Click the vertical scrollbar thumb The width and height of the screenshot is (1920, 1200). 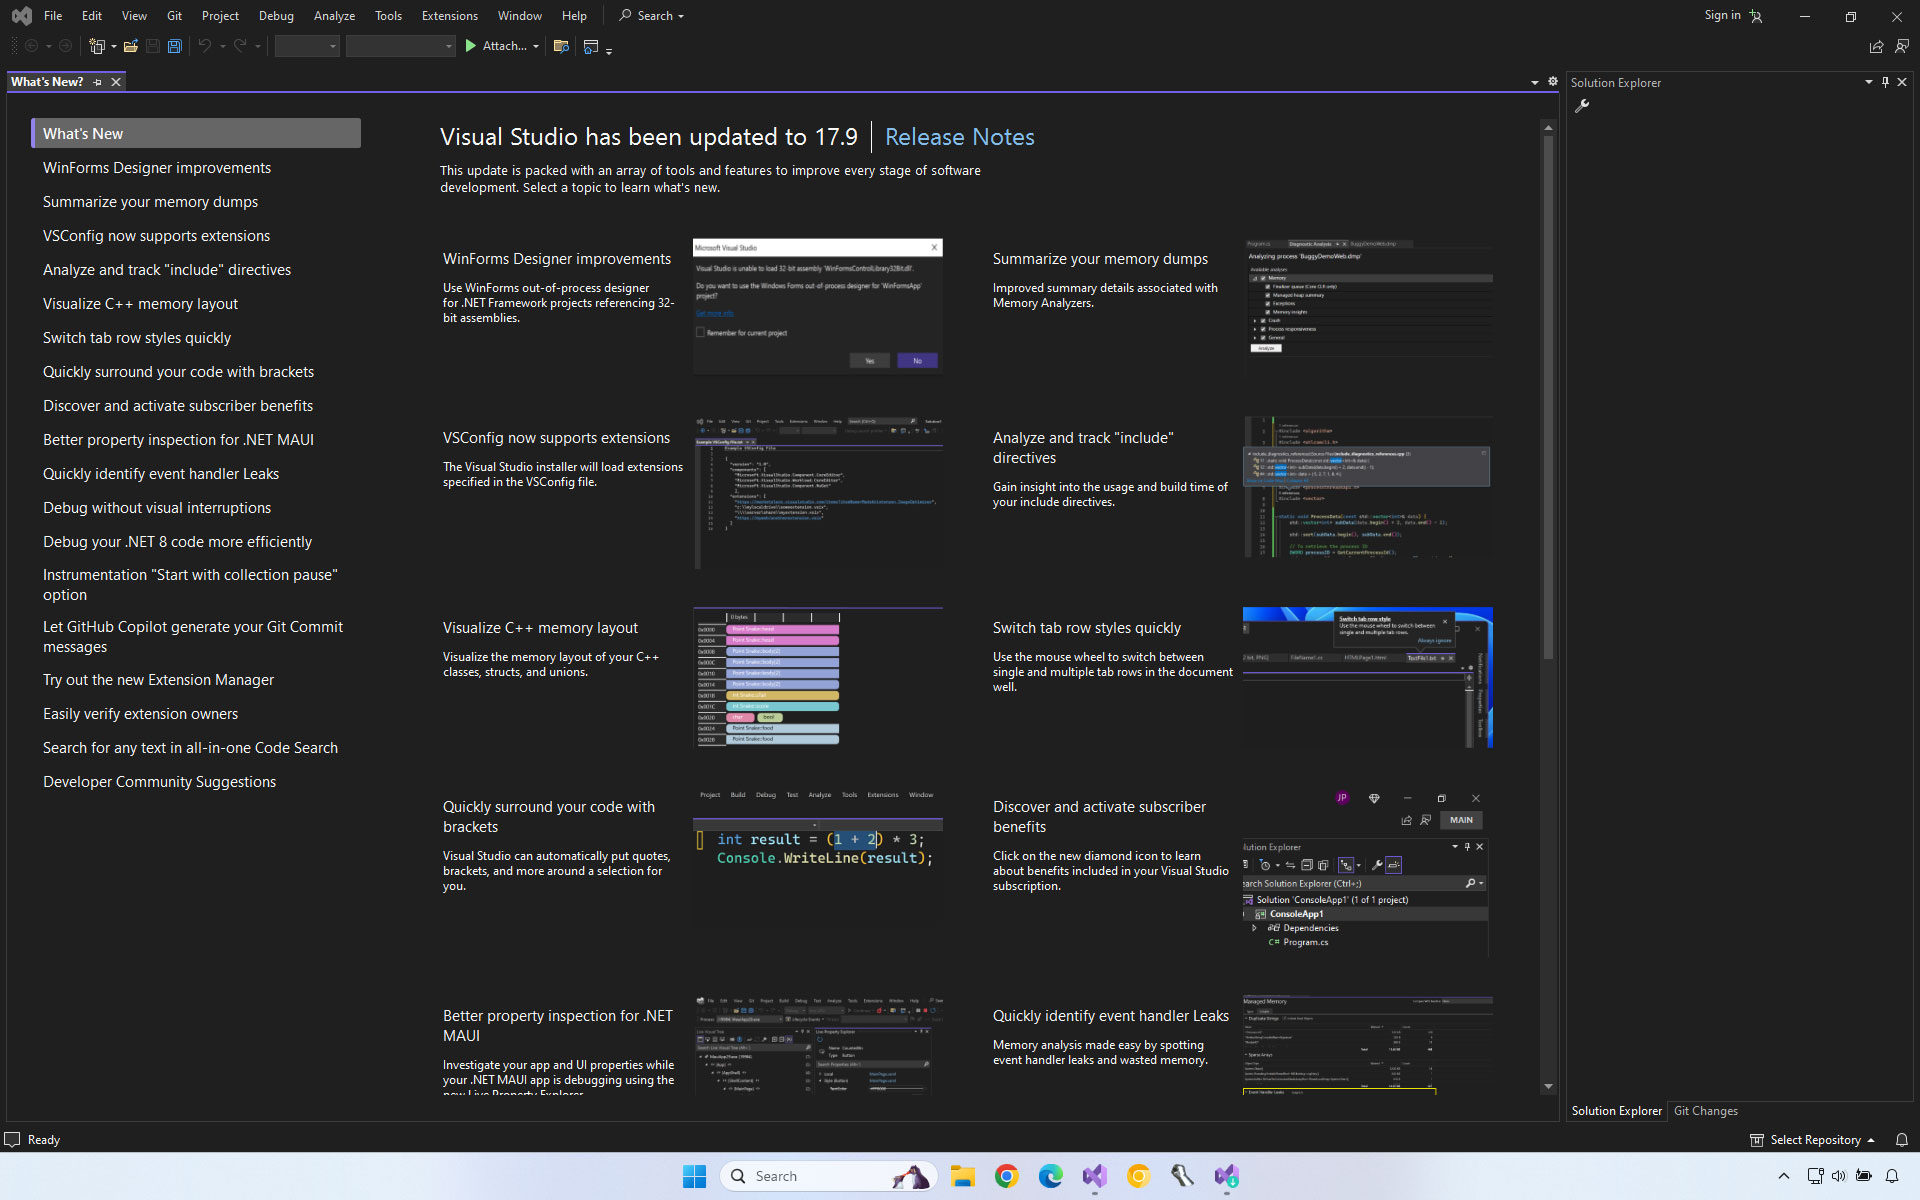(1548, 398)
